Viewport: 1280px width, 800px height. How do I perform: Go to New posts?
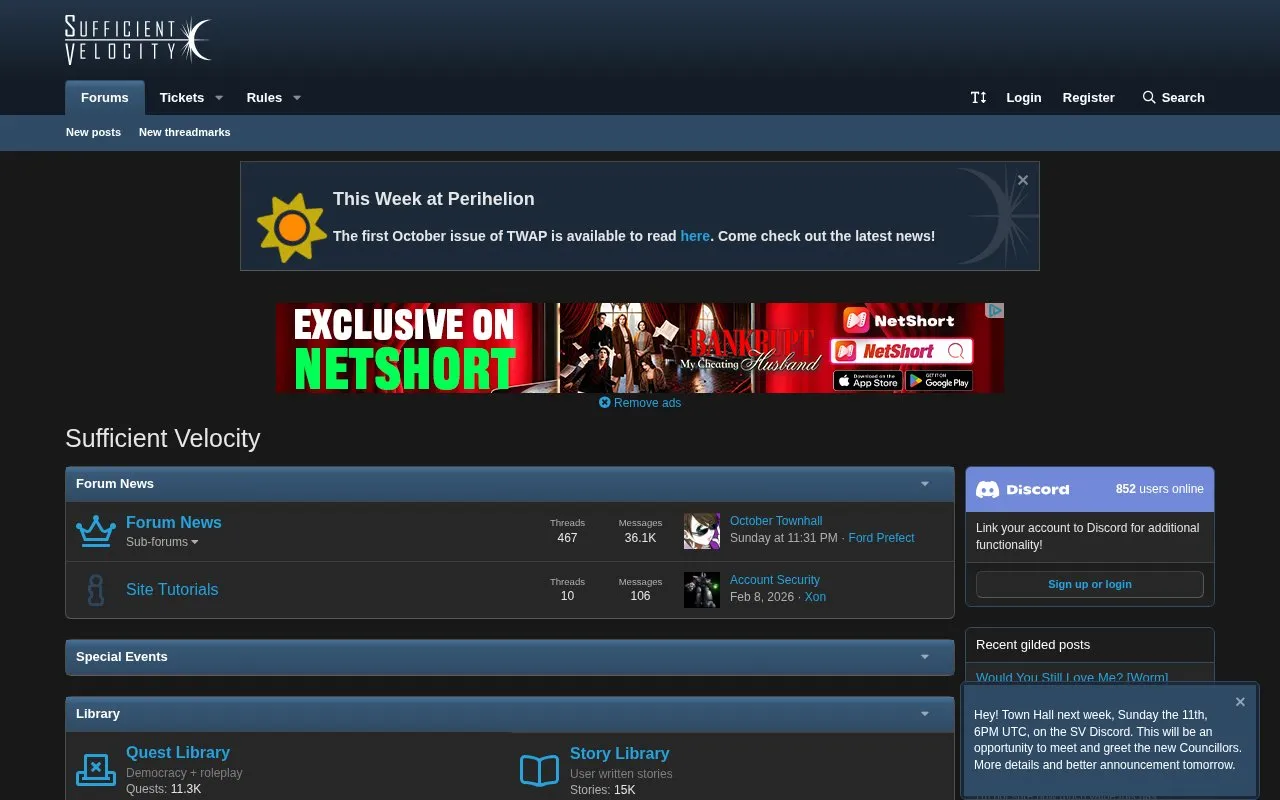[93, 132]
